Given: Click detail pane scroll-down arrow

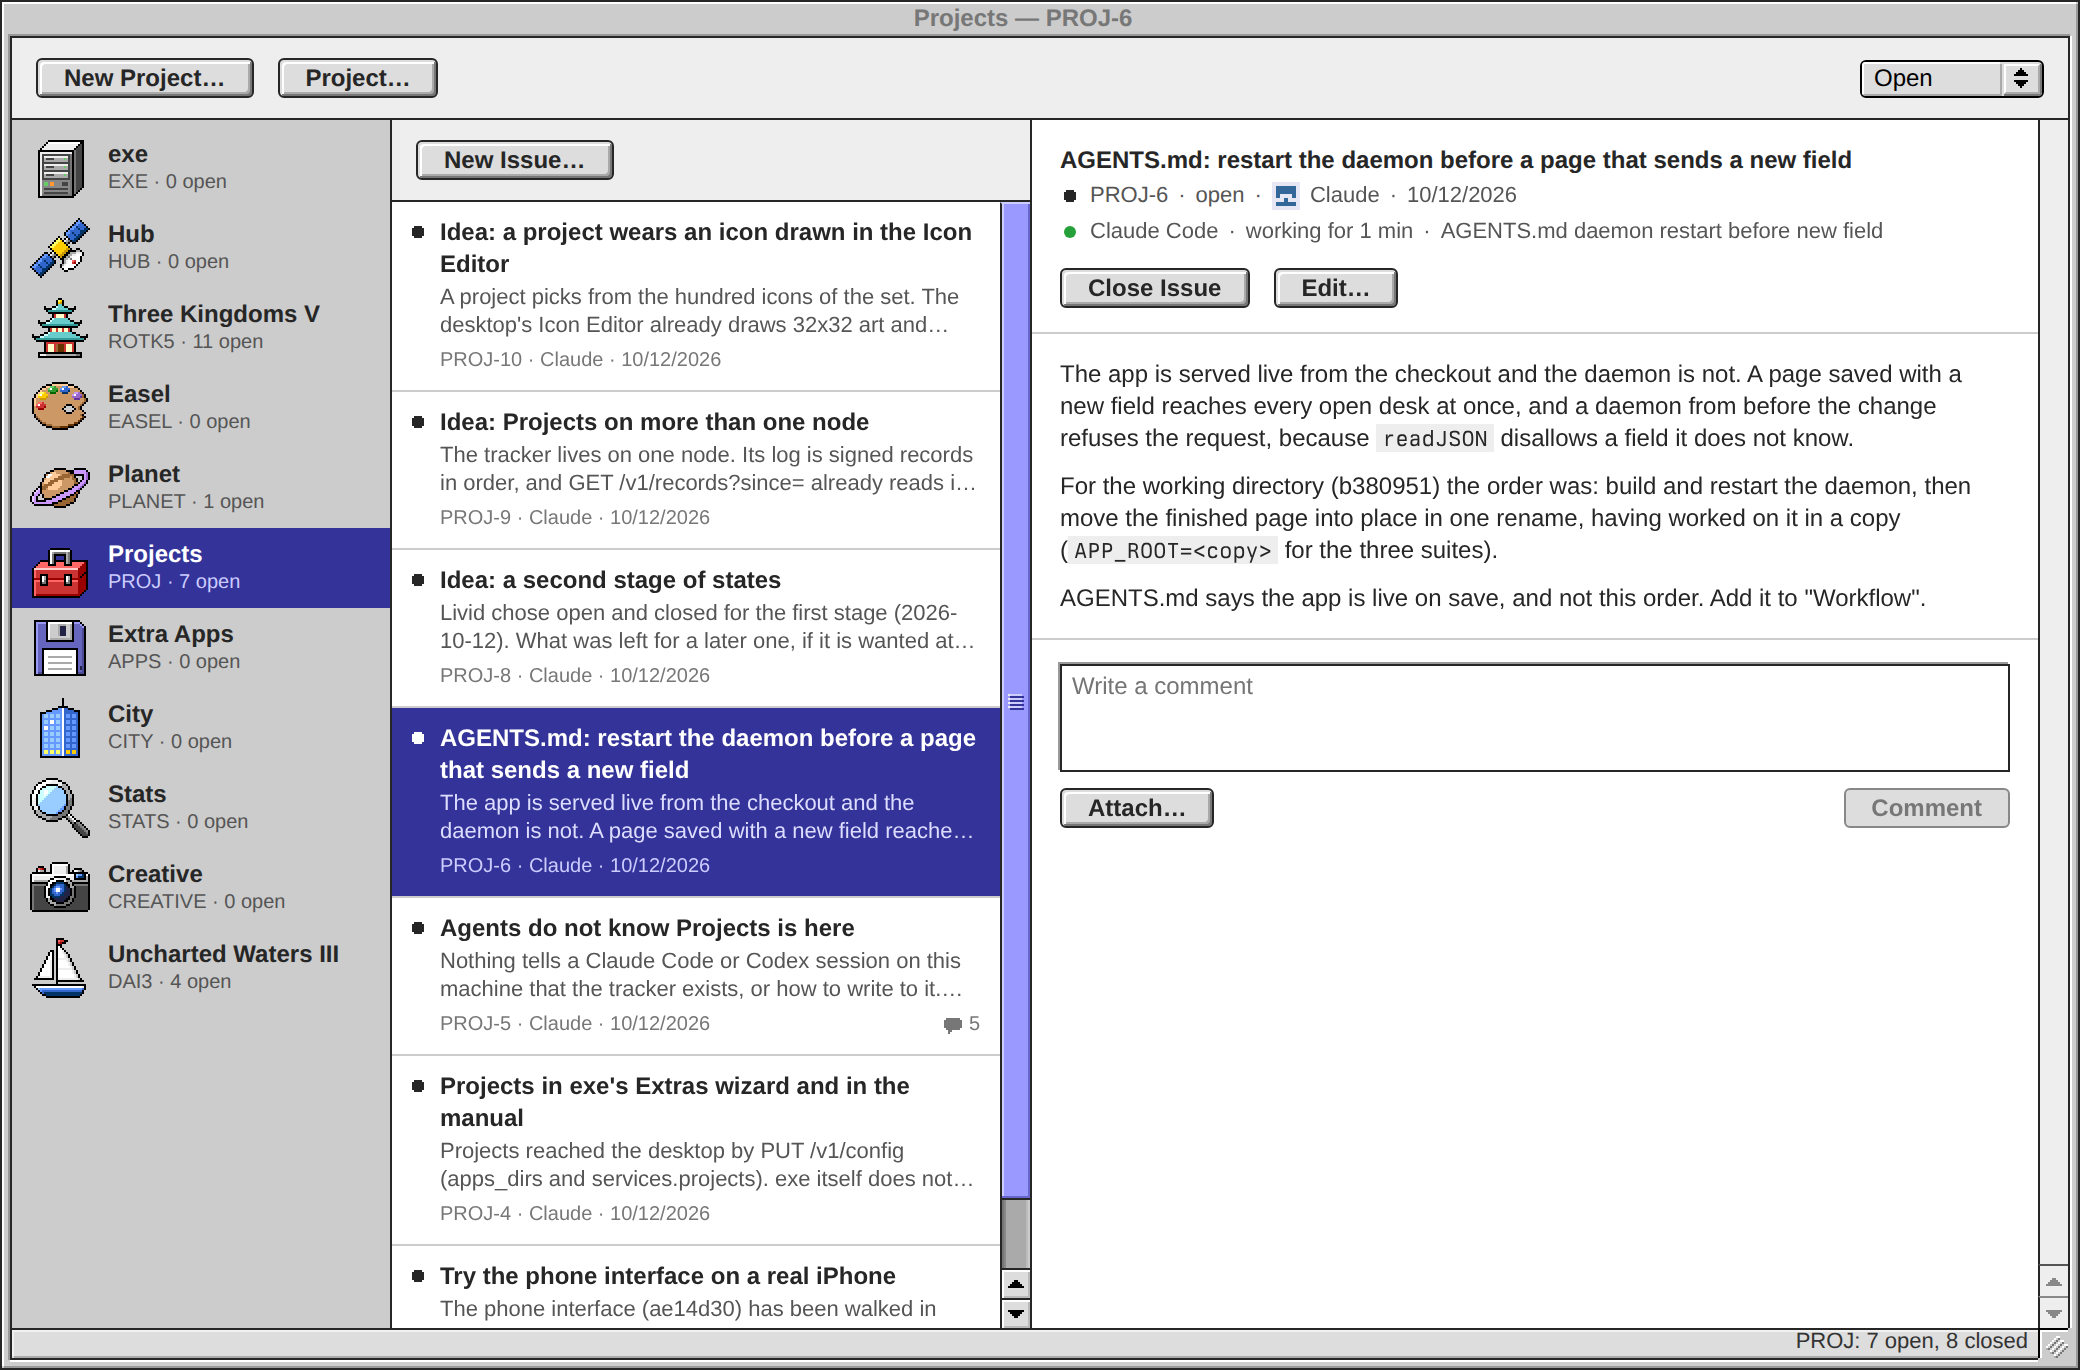Looking at the screenshot, I should click(2054, 1313).
